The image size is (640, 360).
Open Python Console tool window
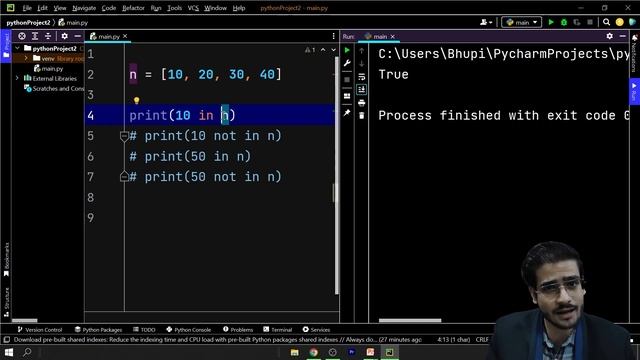point(189,329)
